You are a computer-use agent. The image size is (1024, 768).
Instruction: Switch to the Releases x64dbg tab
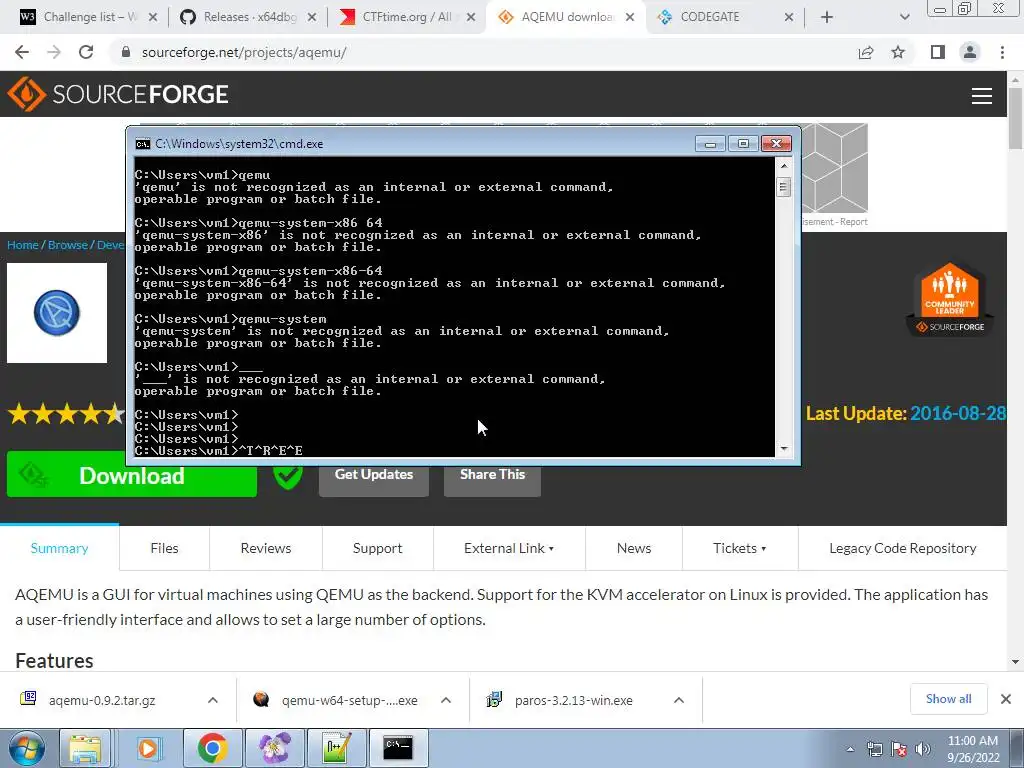click(249, 17)
